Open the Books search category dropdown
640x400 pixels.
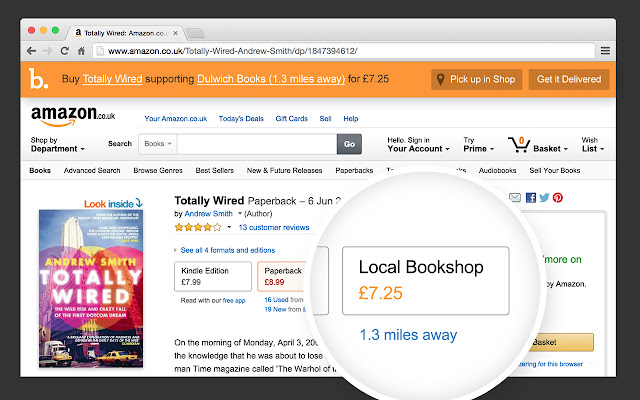158,144
